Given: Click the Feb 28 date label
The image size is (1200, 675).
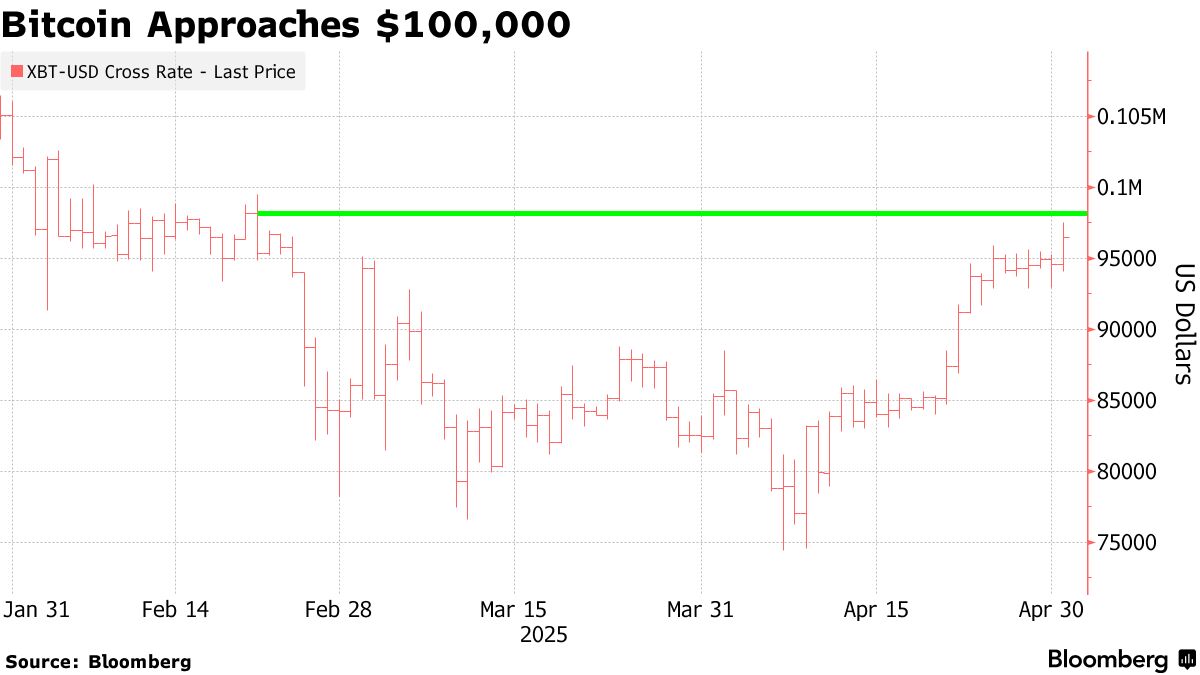Looking at the screenshot, I should coord(338,609).
